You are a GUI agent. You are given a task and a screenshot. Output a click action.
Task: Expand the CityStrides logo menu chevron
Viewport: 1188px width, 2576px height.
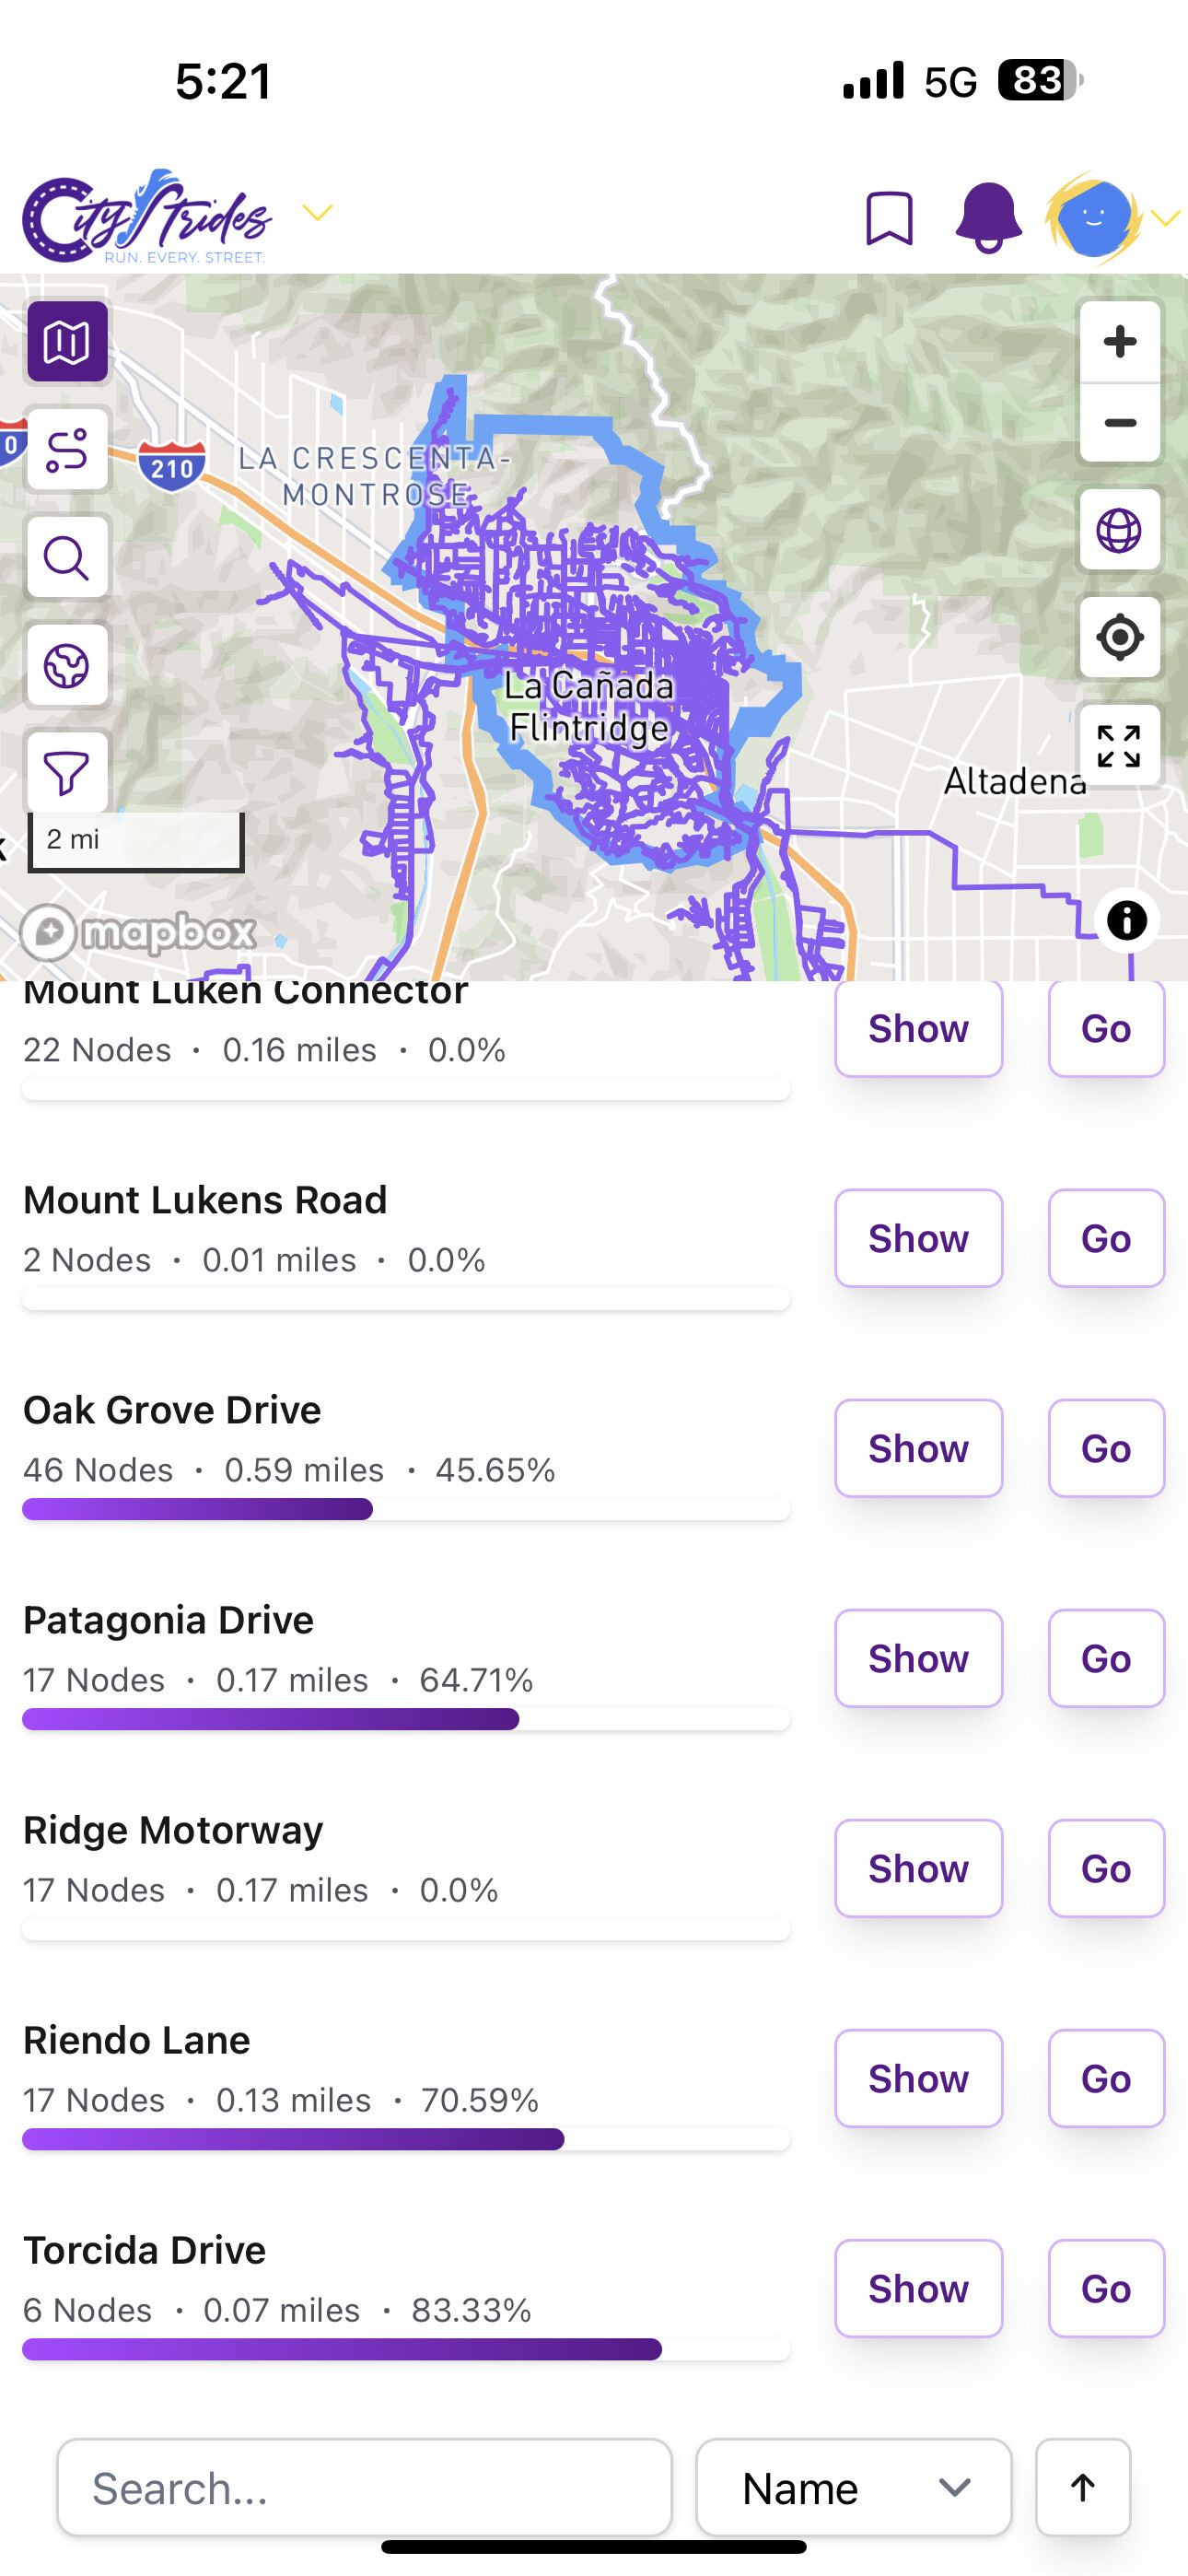[x=317, y=212]
